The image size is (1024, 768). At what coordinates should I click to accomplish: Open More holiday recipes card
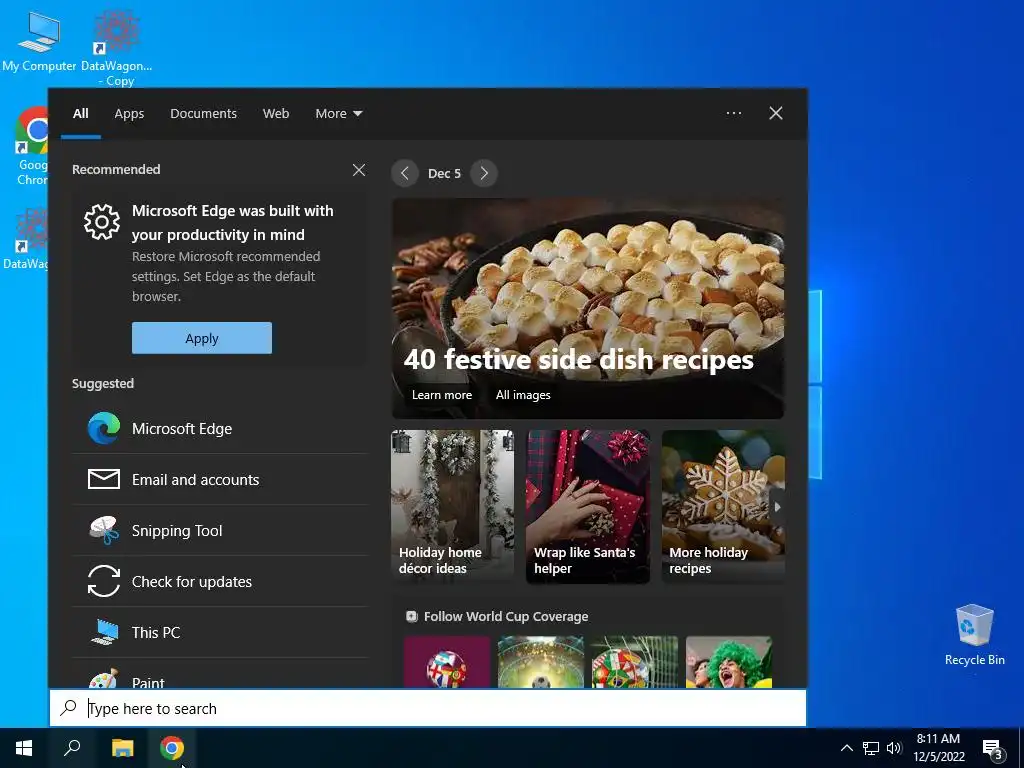(723, 506)
